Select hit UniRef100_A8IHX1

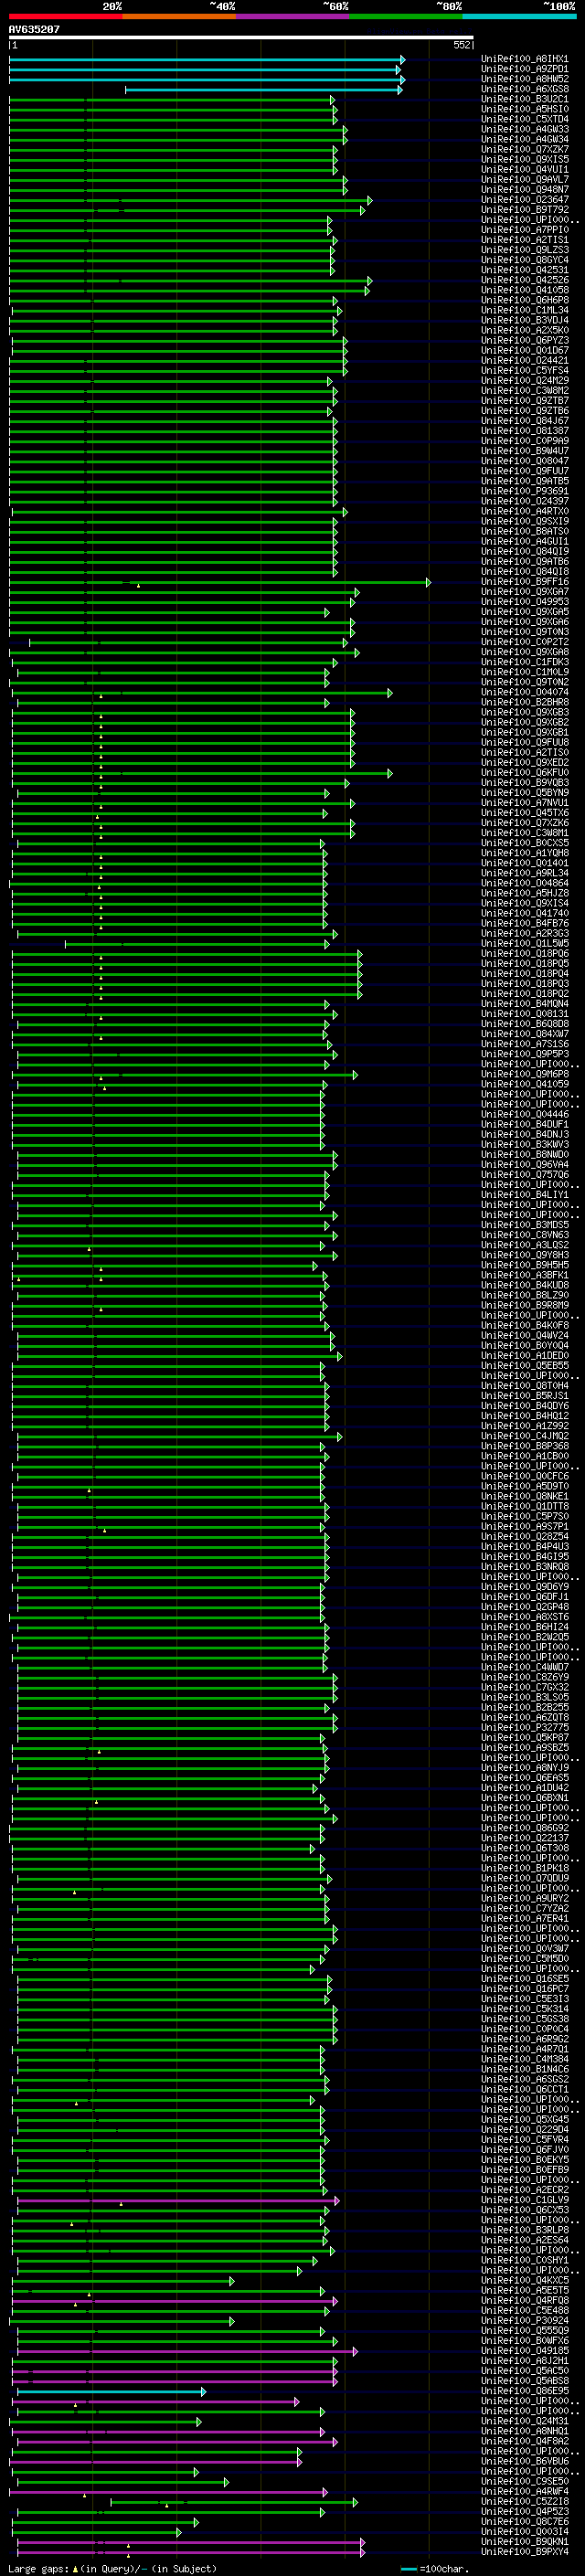click(525, 59)
